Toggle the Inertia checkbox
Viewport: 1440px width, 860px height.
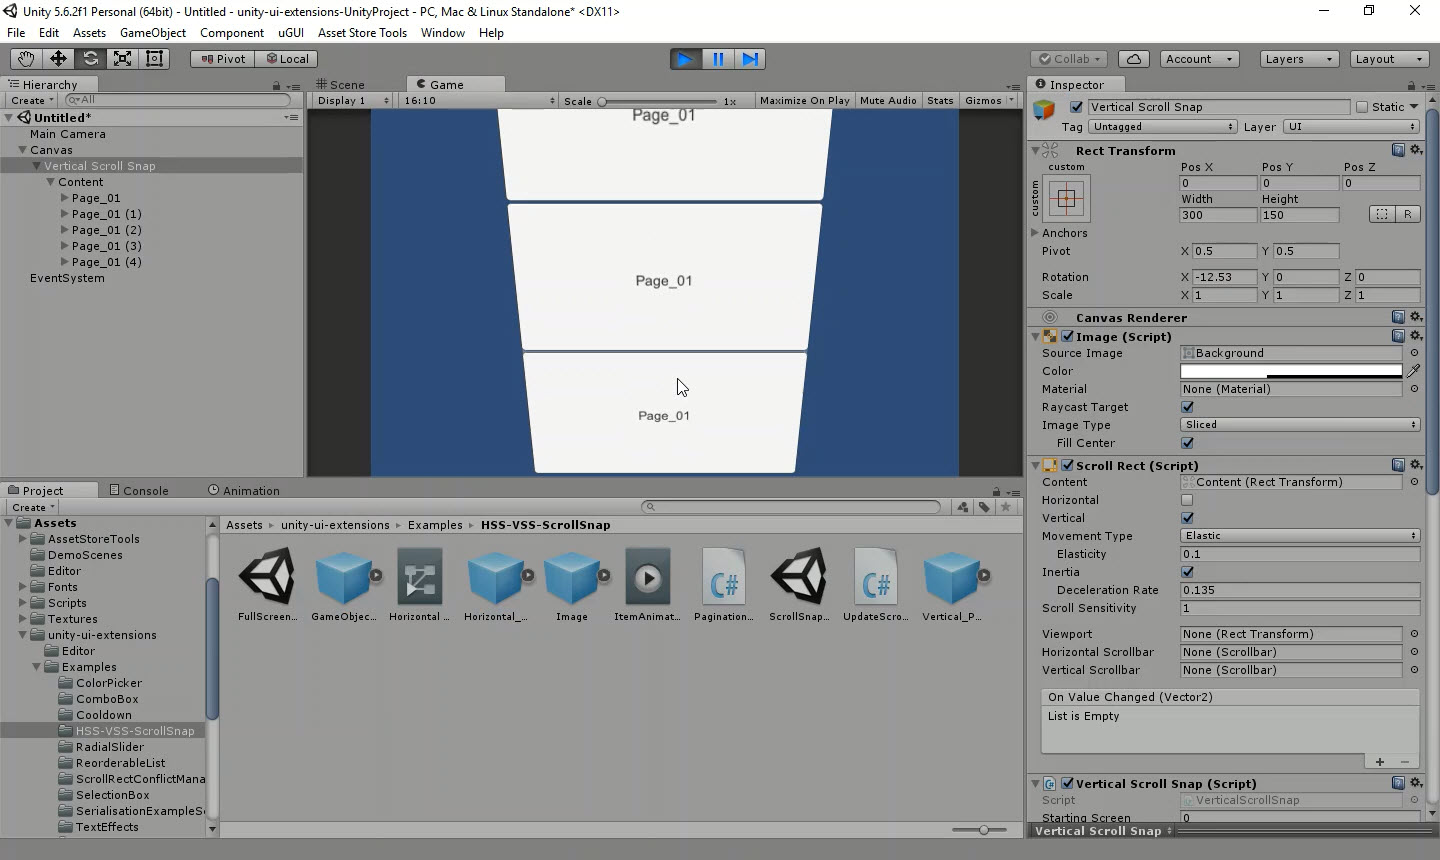click(x=1187, y=572)
